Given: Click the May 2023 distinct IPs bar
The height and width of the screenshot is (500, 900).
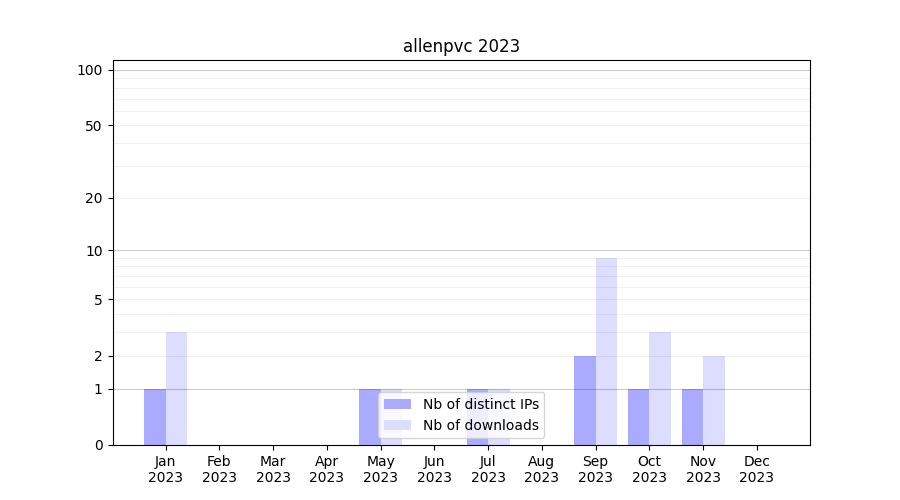Looking at the screenshot, I should pyautogui.click(x=370, y=417).
